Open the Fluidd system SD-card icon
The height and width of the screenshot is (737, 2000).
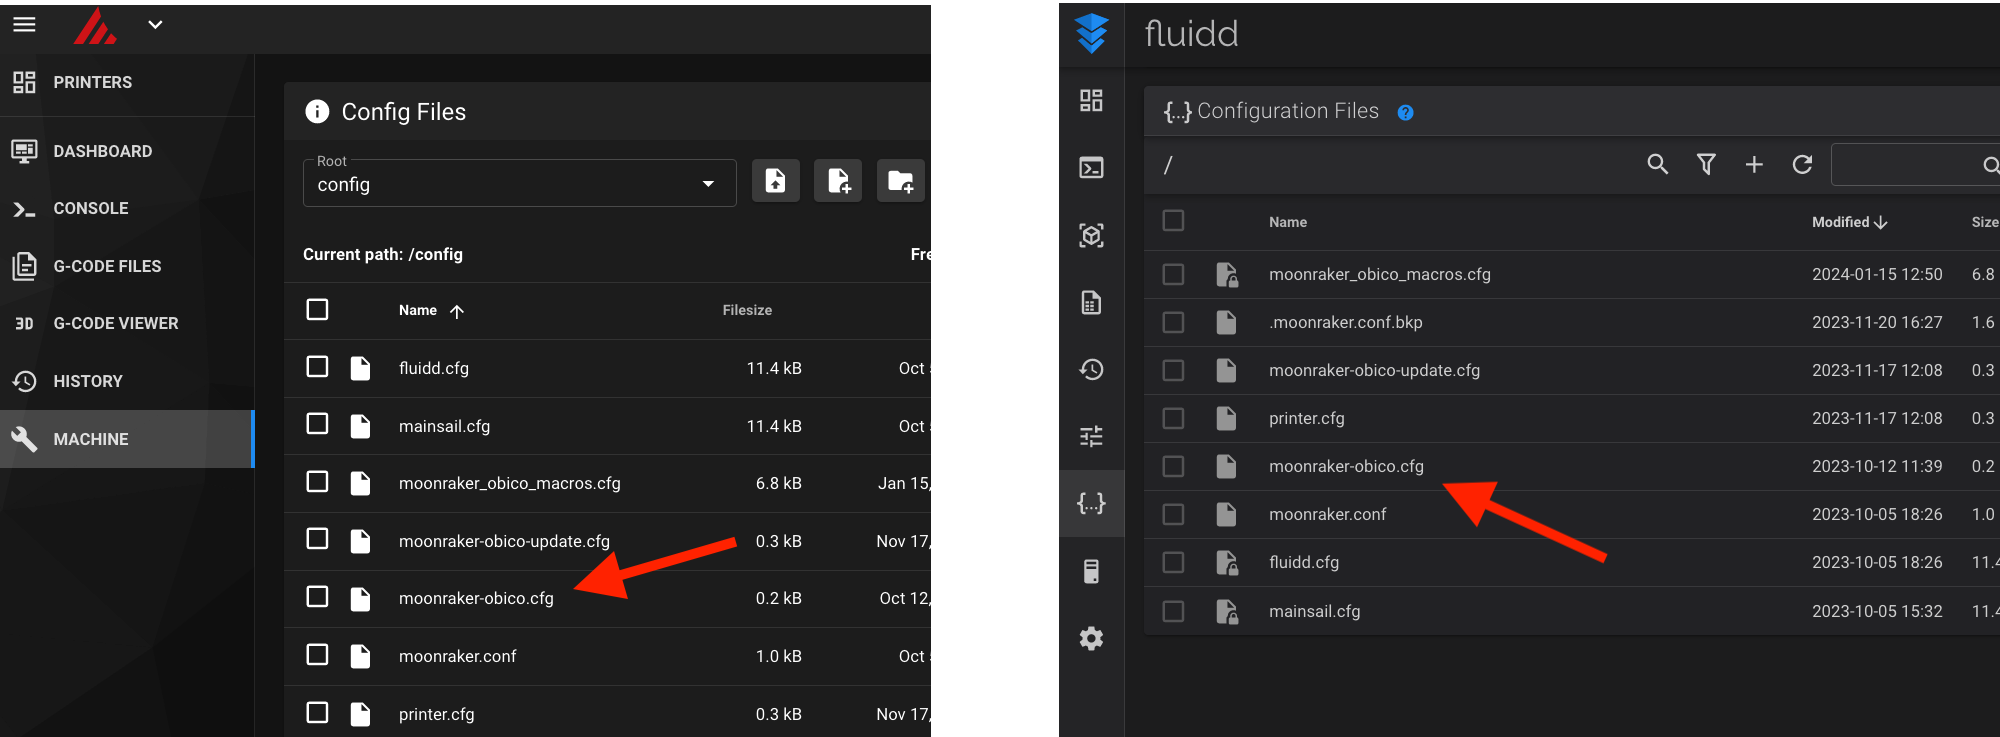tap(1091, 571)
